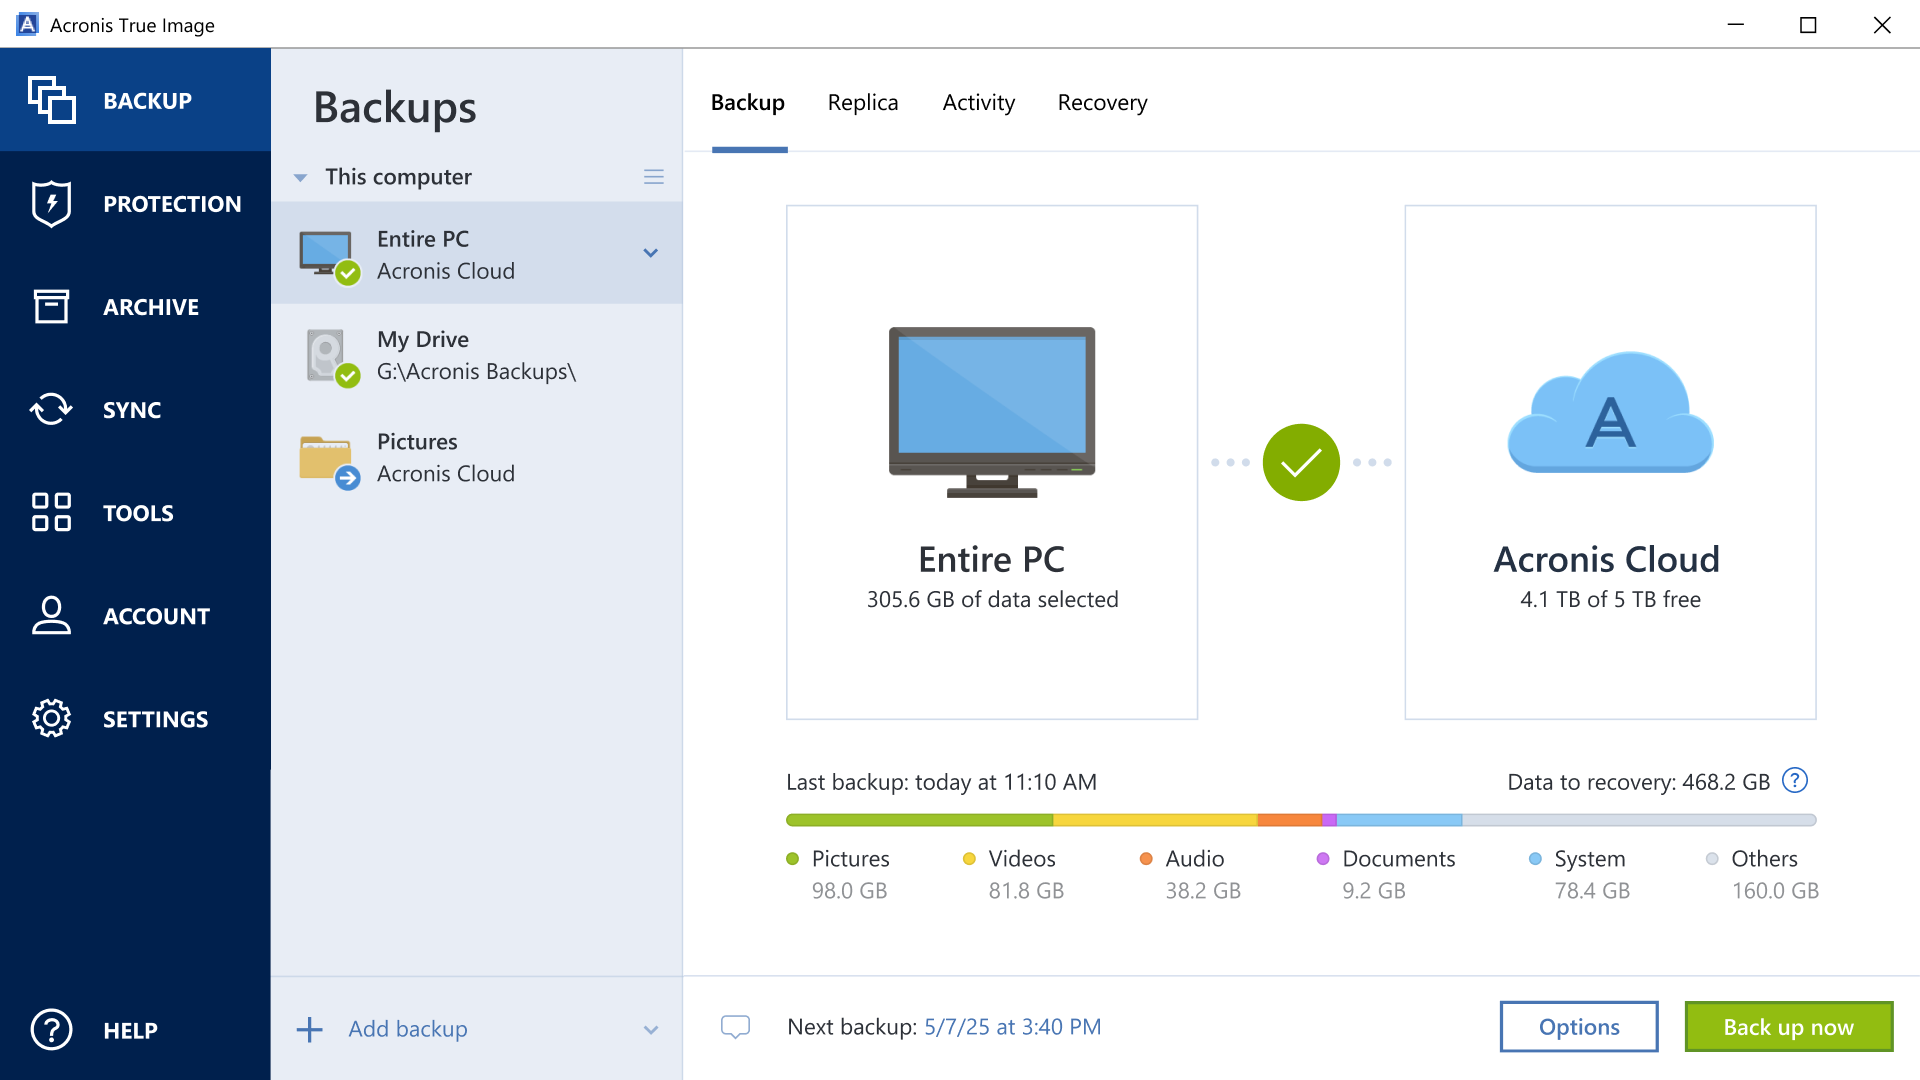Open the Backup section icon in sidebar
Image resolution: width=1920 pixels, height=1080 pixels.
pos(51,99)
